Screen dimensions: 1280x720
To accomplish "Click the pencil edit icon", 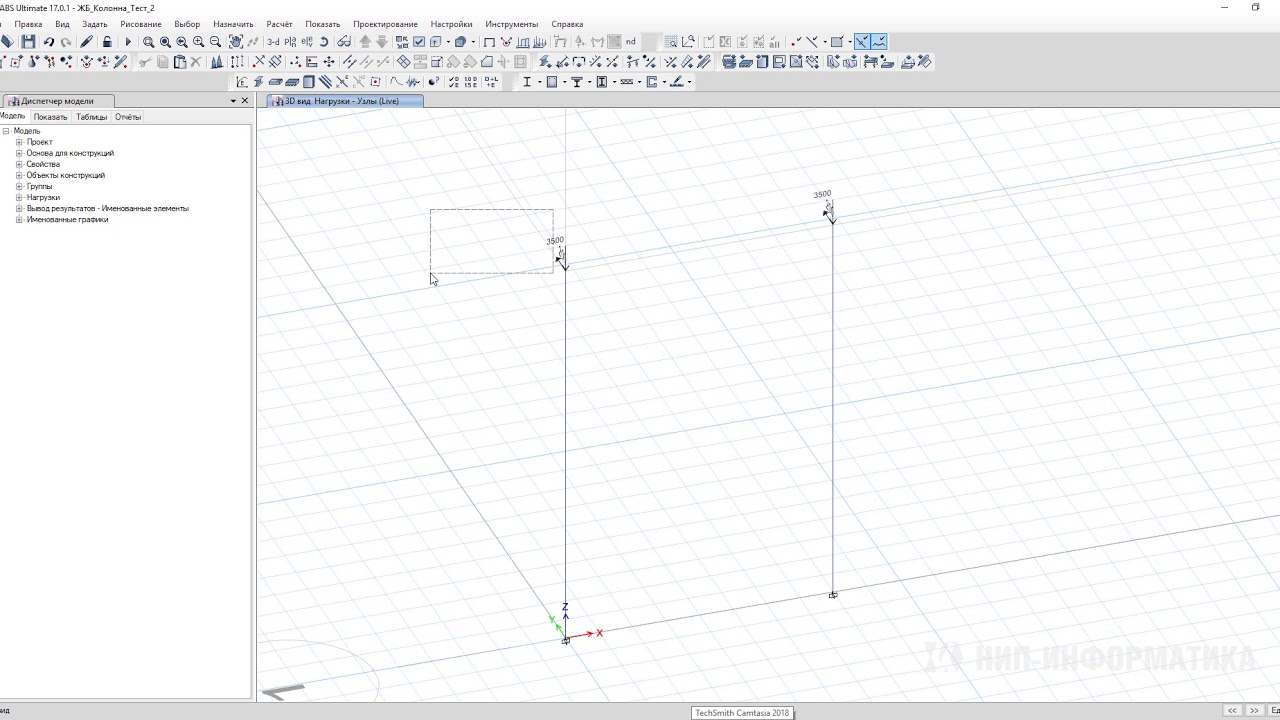I will click(86, 42).
